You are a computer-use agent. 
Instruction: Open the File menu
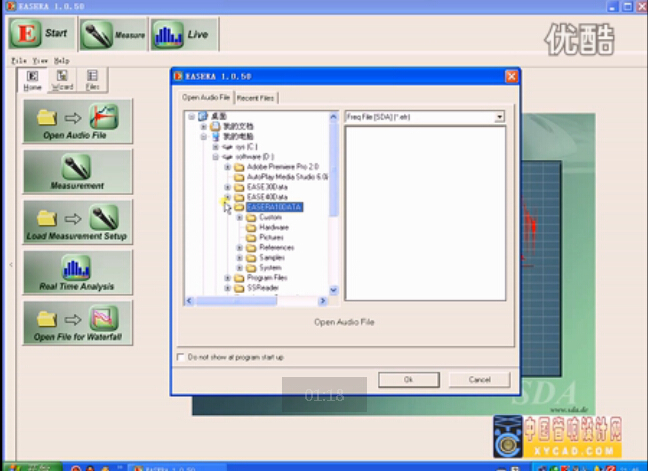point(19,61)
